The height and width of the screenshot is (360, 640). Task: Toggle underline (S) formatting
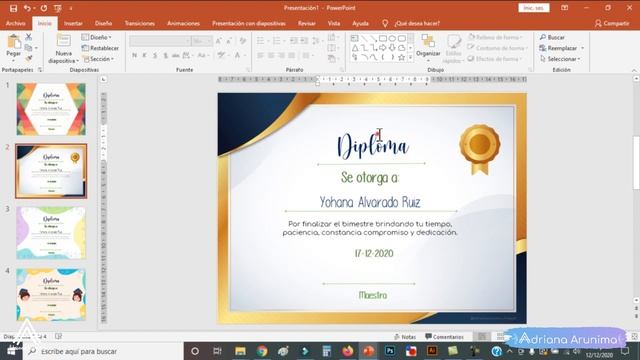pos(155,55)
